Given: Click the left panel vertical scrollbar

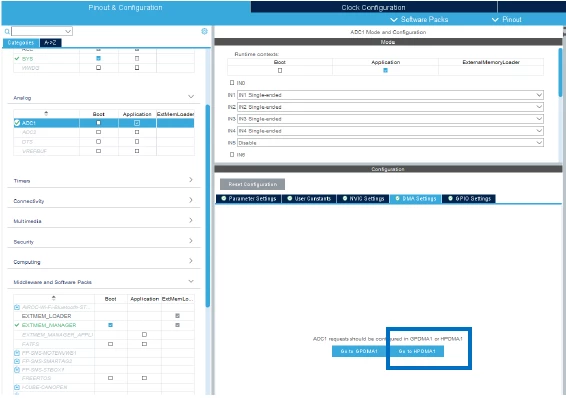Looking at the screenshot, I should click(208, 206).
